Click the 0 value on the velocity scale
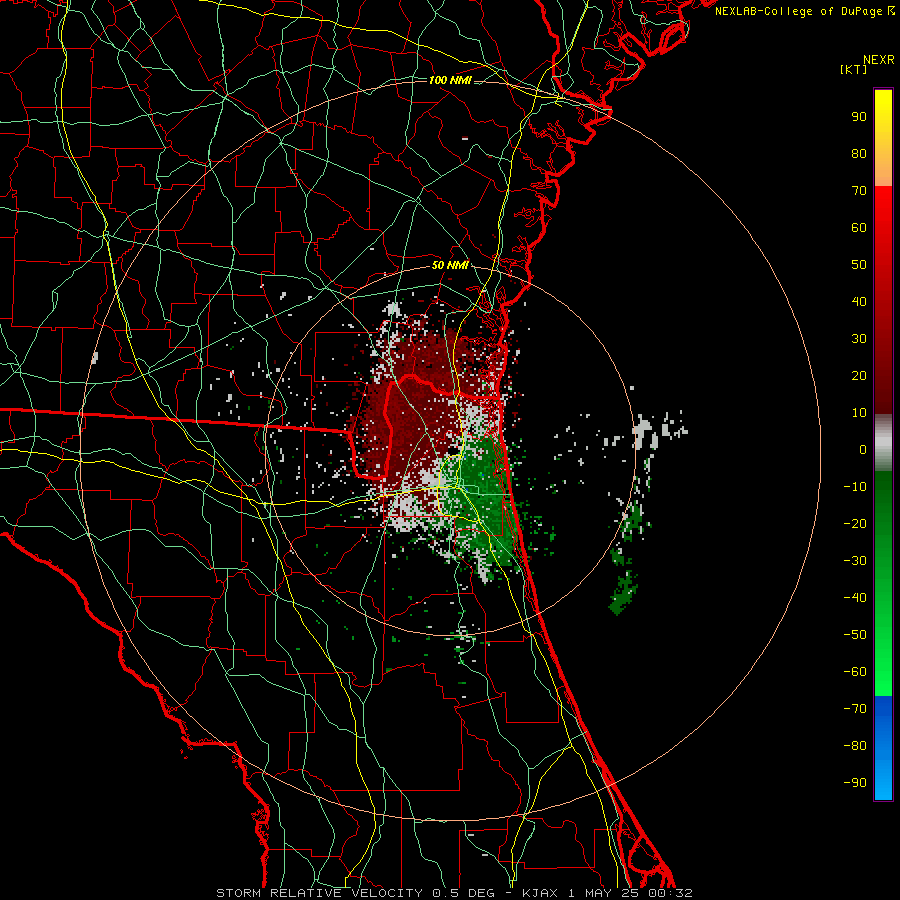 tap(863, 450)
